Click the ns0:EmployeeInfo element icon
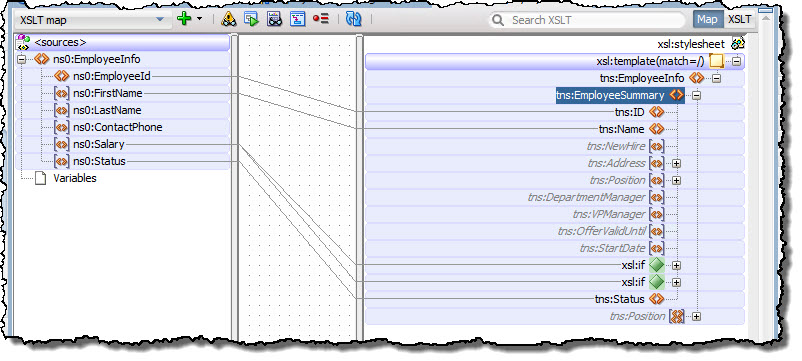 click(x=41, y=59)
